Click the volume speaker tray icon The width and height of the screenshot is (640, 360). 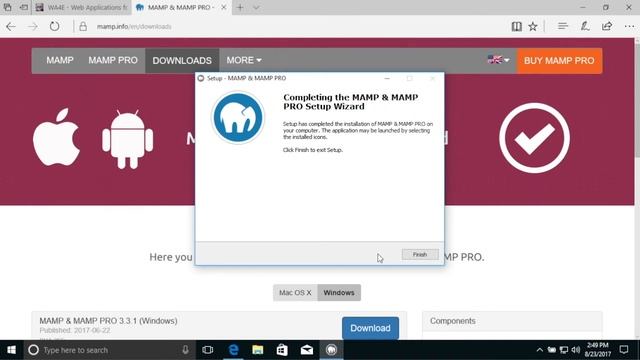(x=576, y=350)
